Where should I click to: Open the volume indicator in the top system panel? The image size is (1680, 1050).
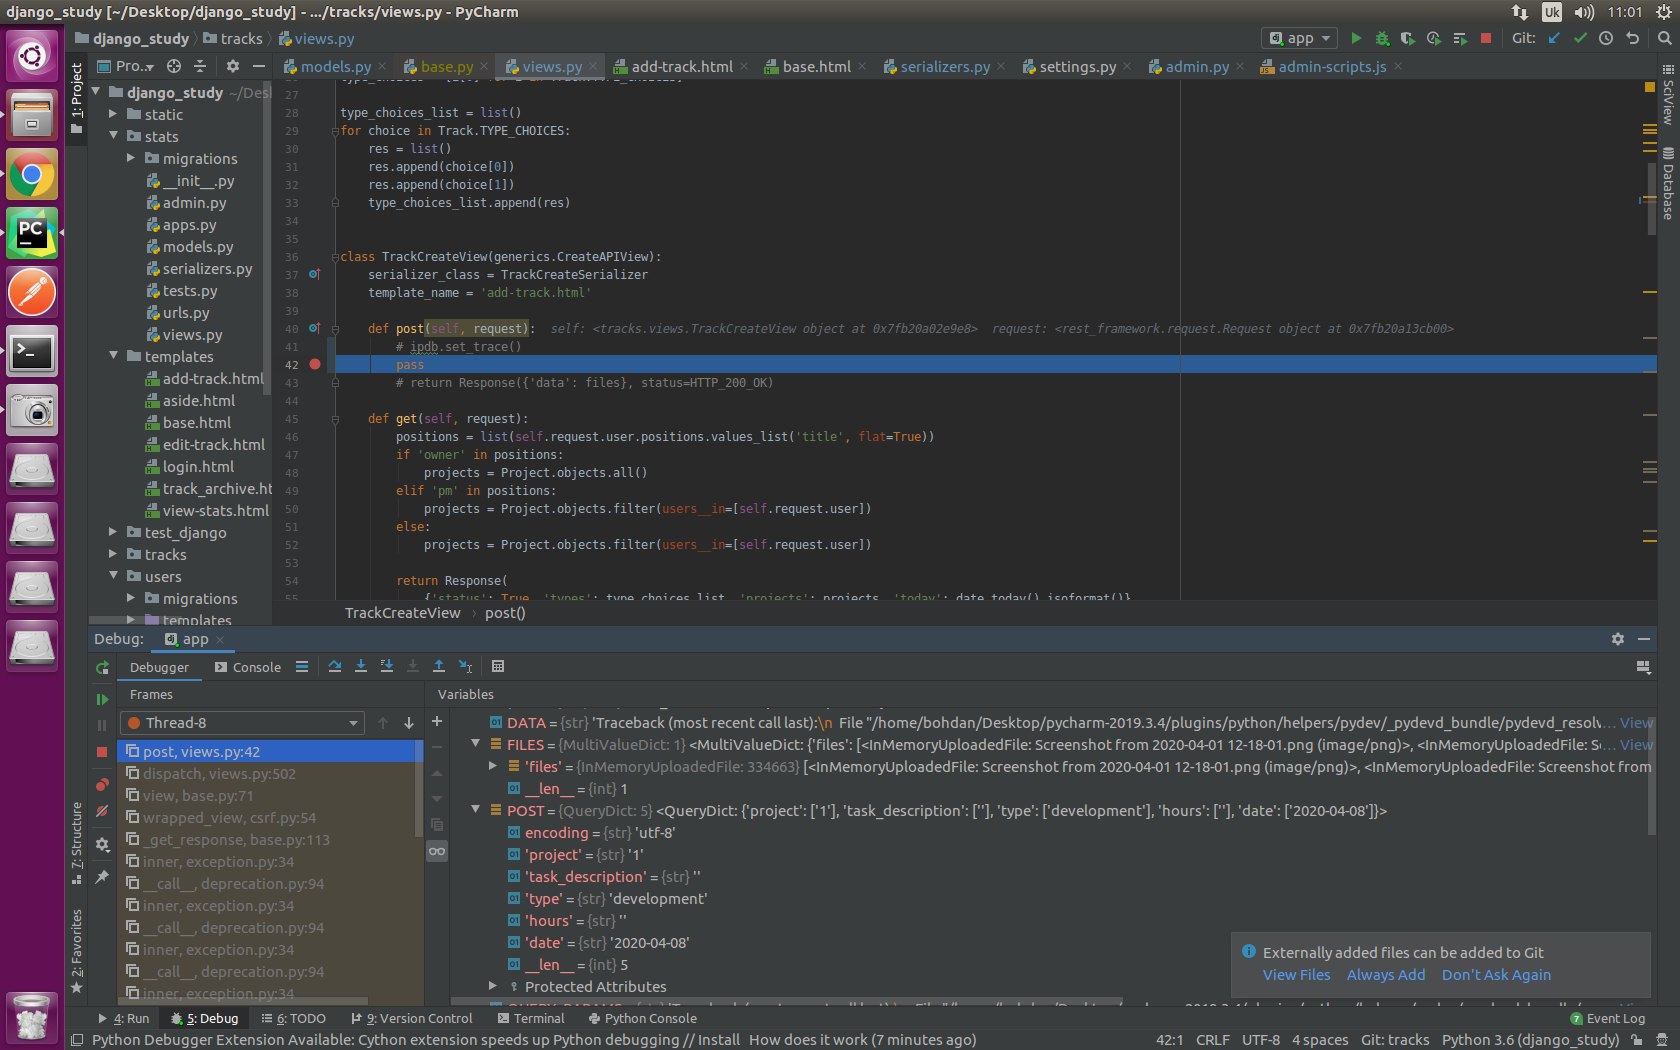tap(1584, 12)
